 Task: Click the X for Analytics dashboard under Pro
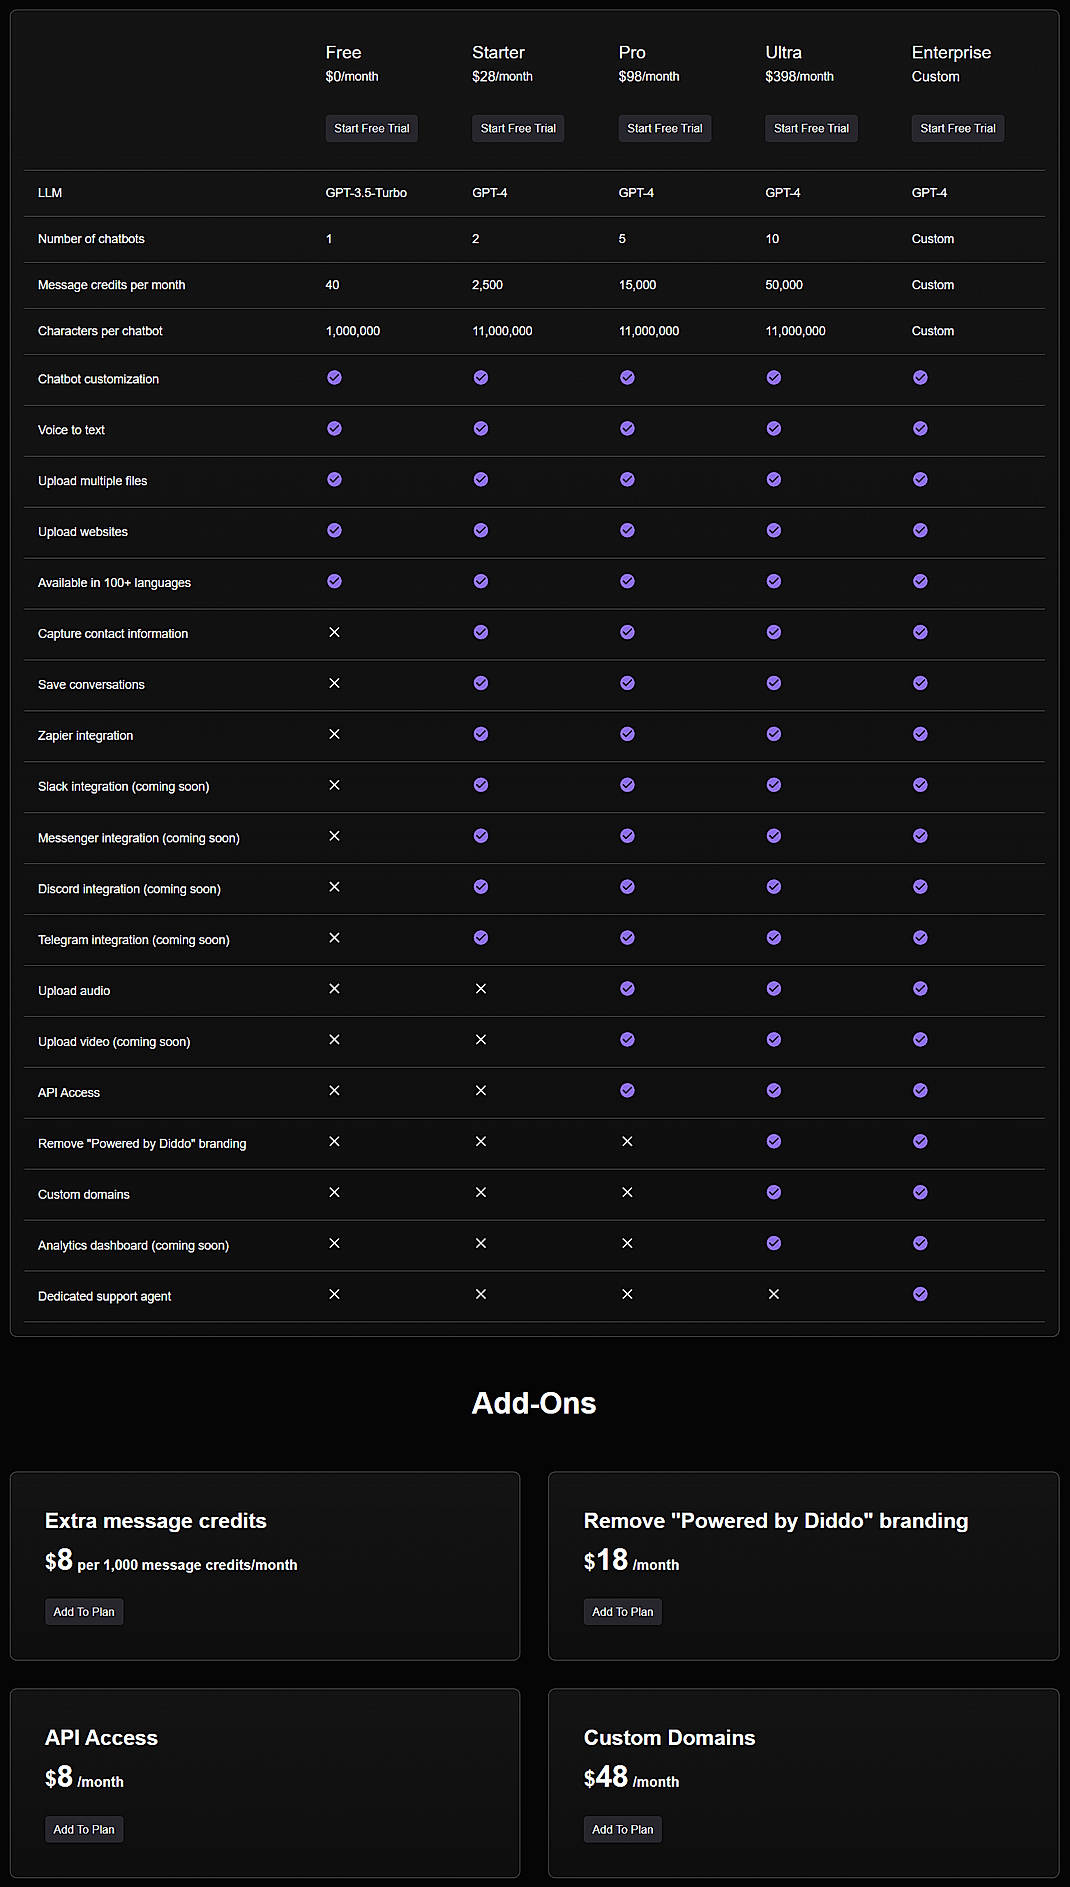(x=627, y=1243)
